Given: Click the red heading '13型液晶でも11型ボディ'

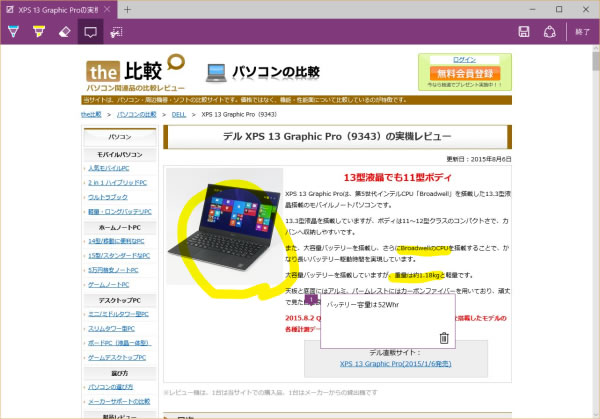Looking at the screenshot, I should [398, 178].
